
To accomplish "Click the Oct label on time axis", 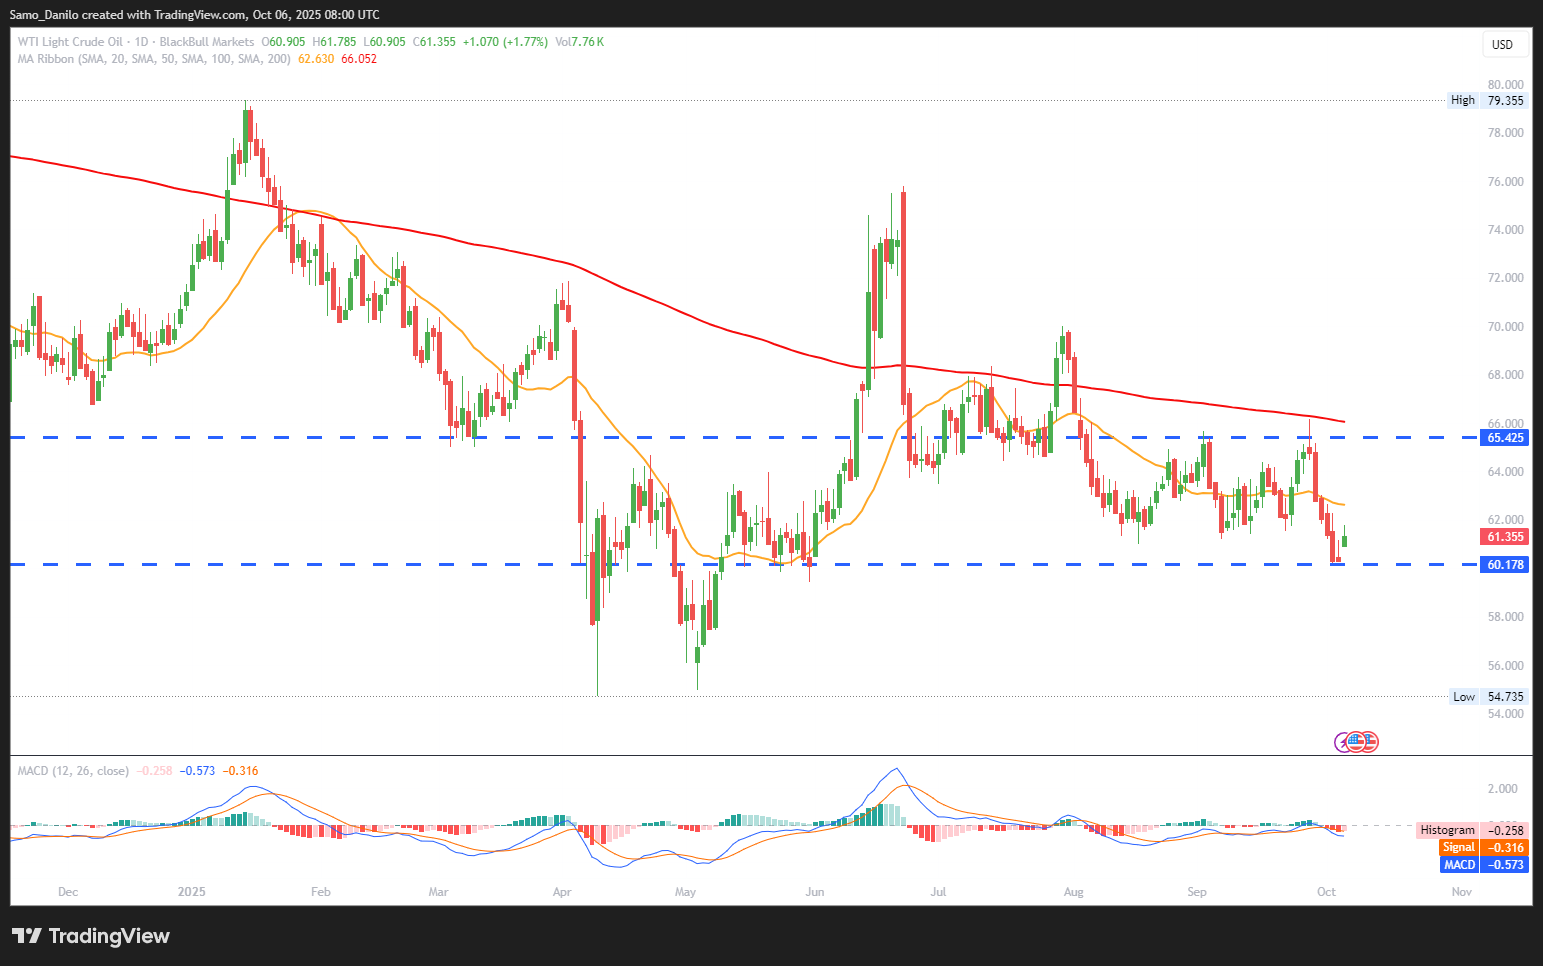I will 1326,892.
